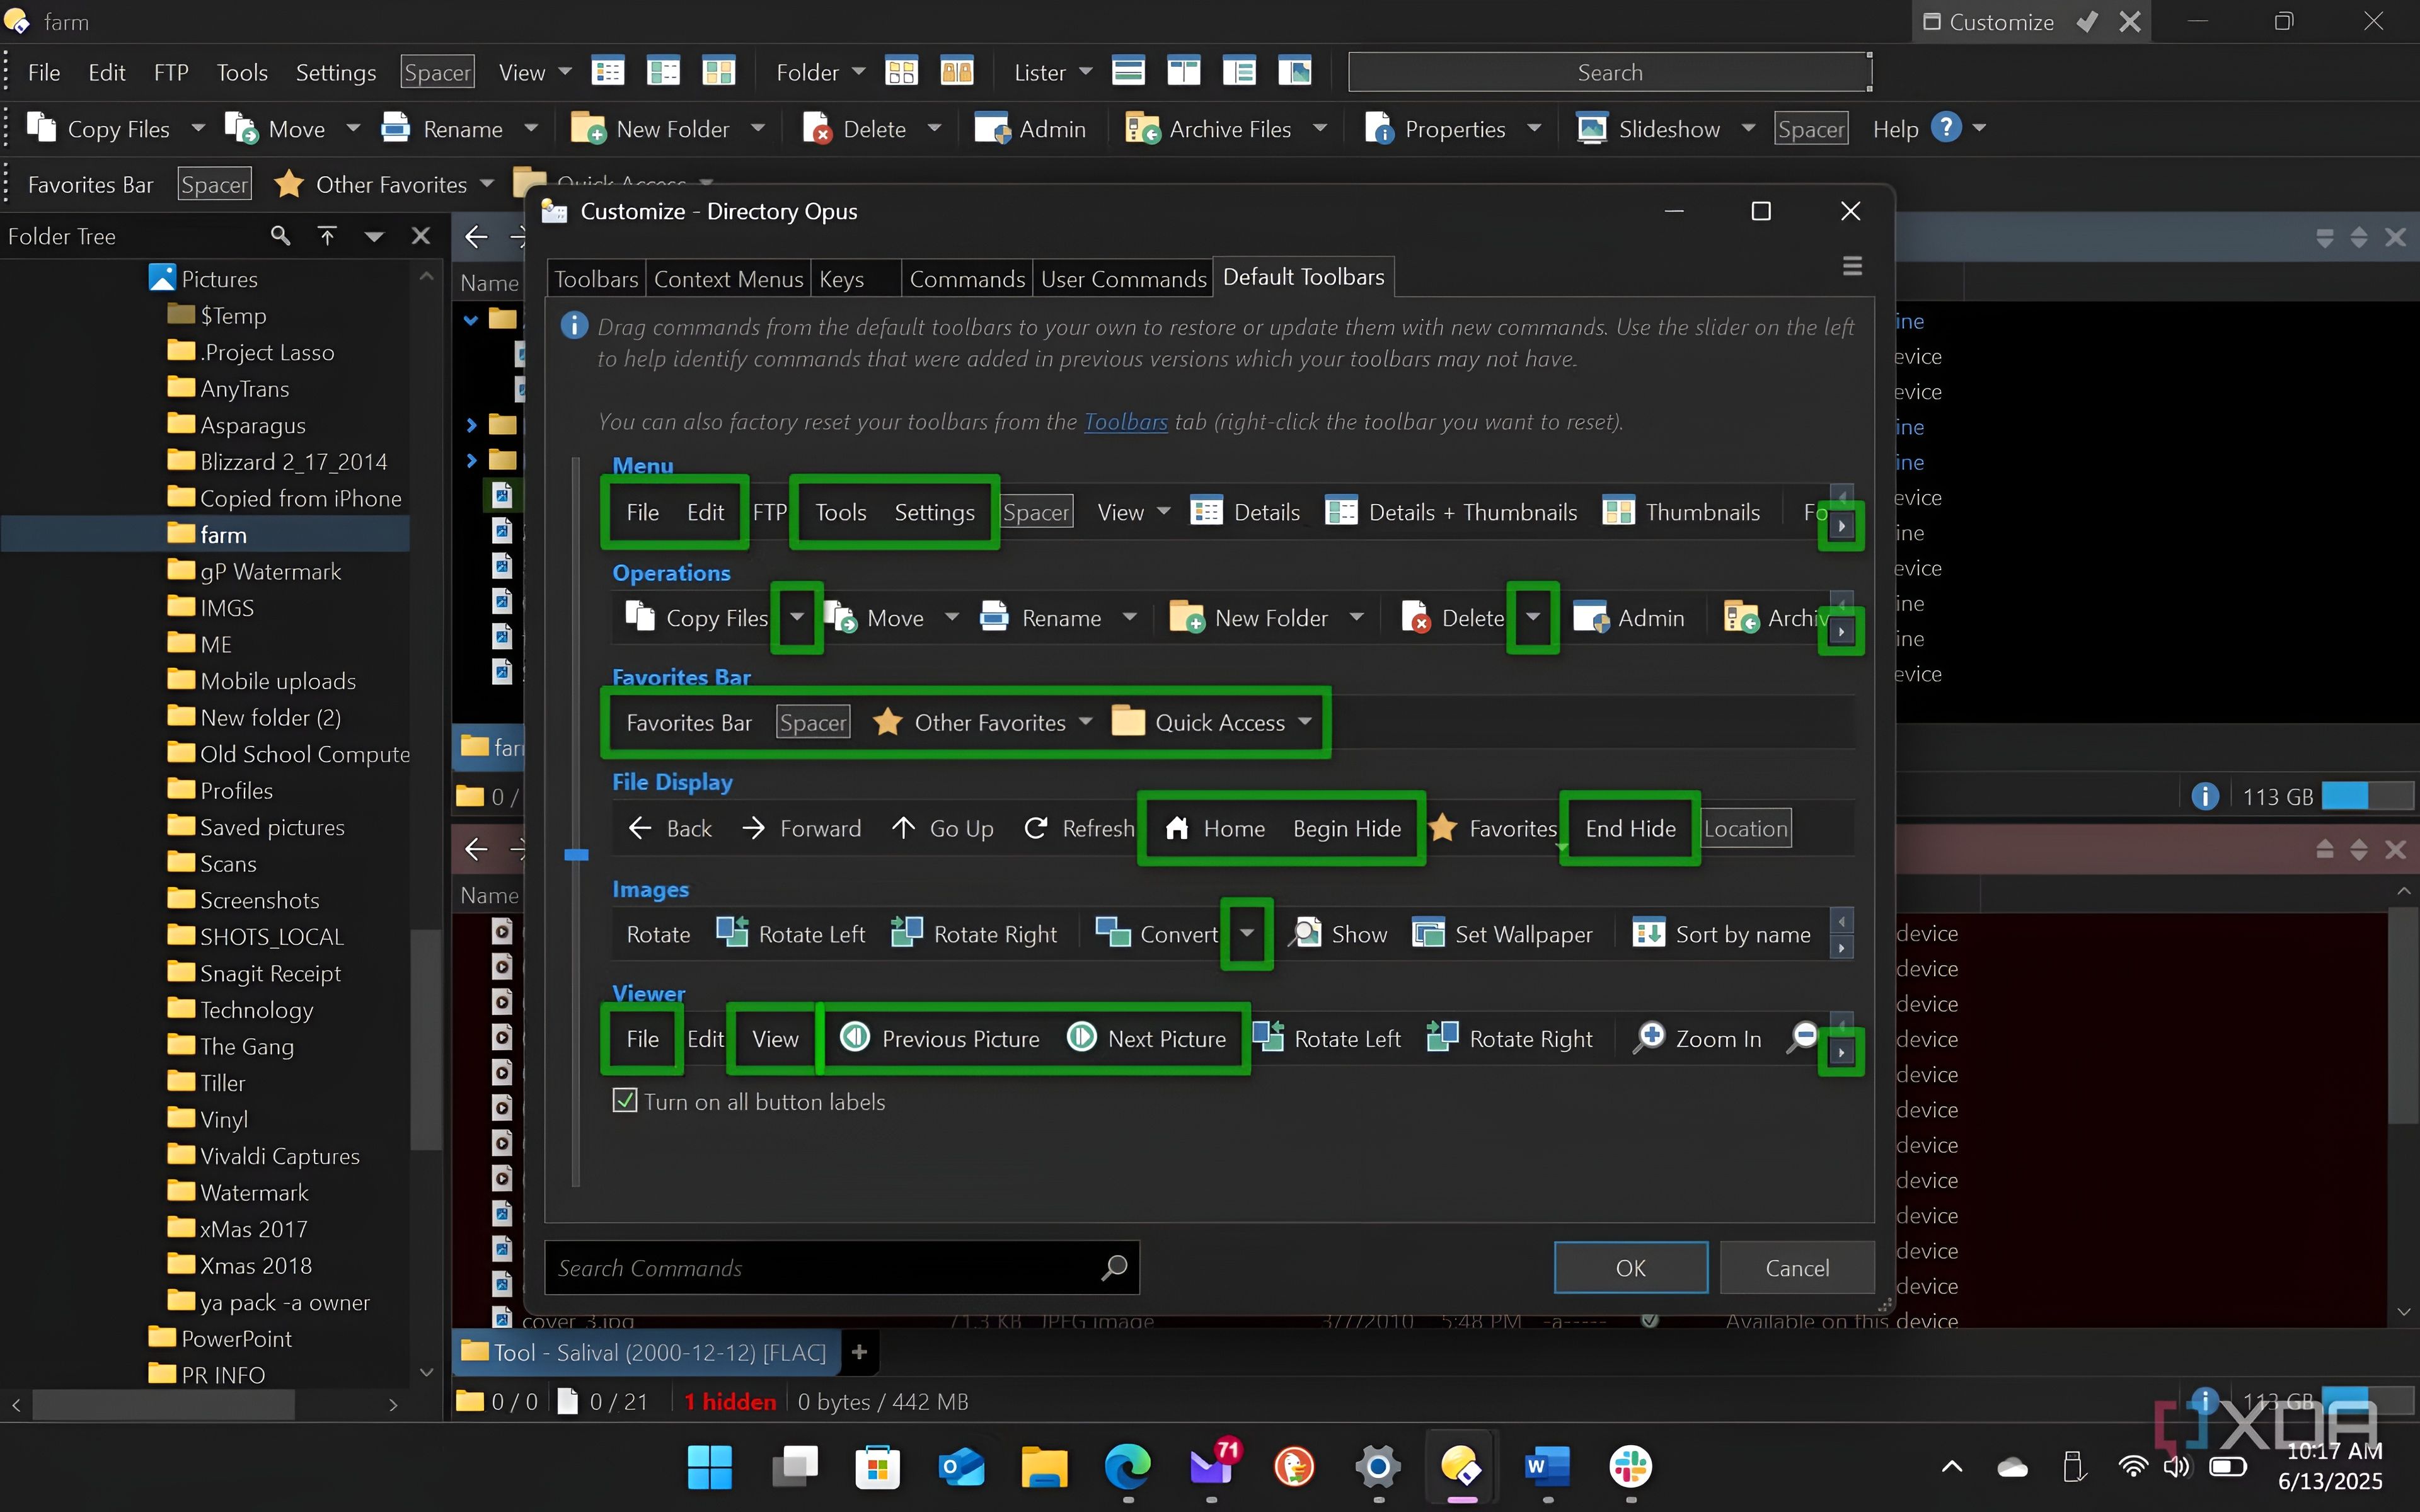Open the Settings menu in the main menu bar
Screen dimensions: 2420x1512
(336, 72)
